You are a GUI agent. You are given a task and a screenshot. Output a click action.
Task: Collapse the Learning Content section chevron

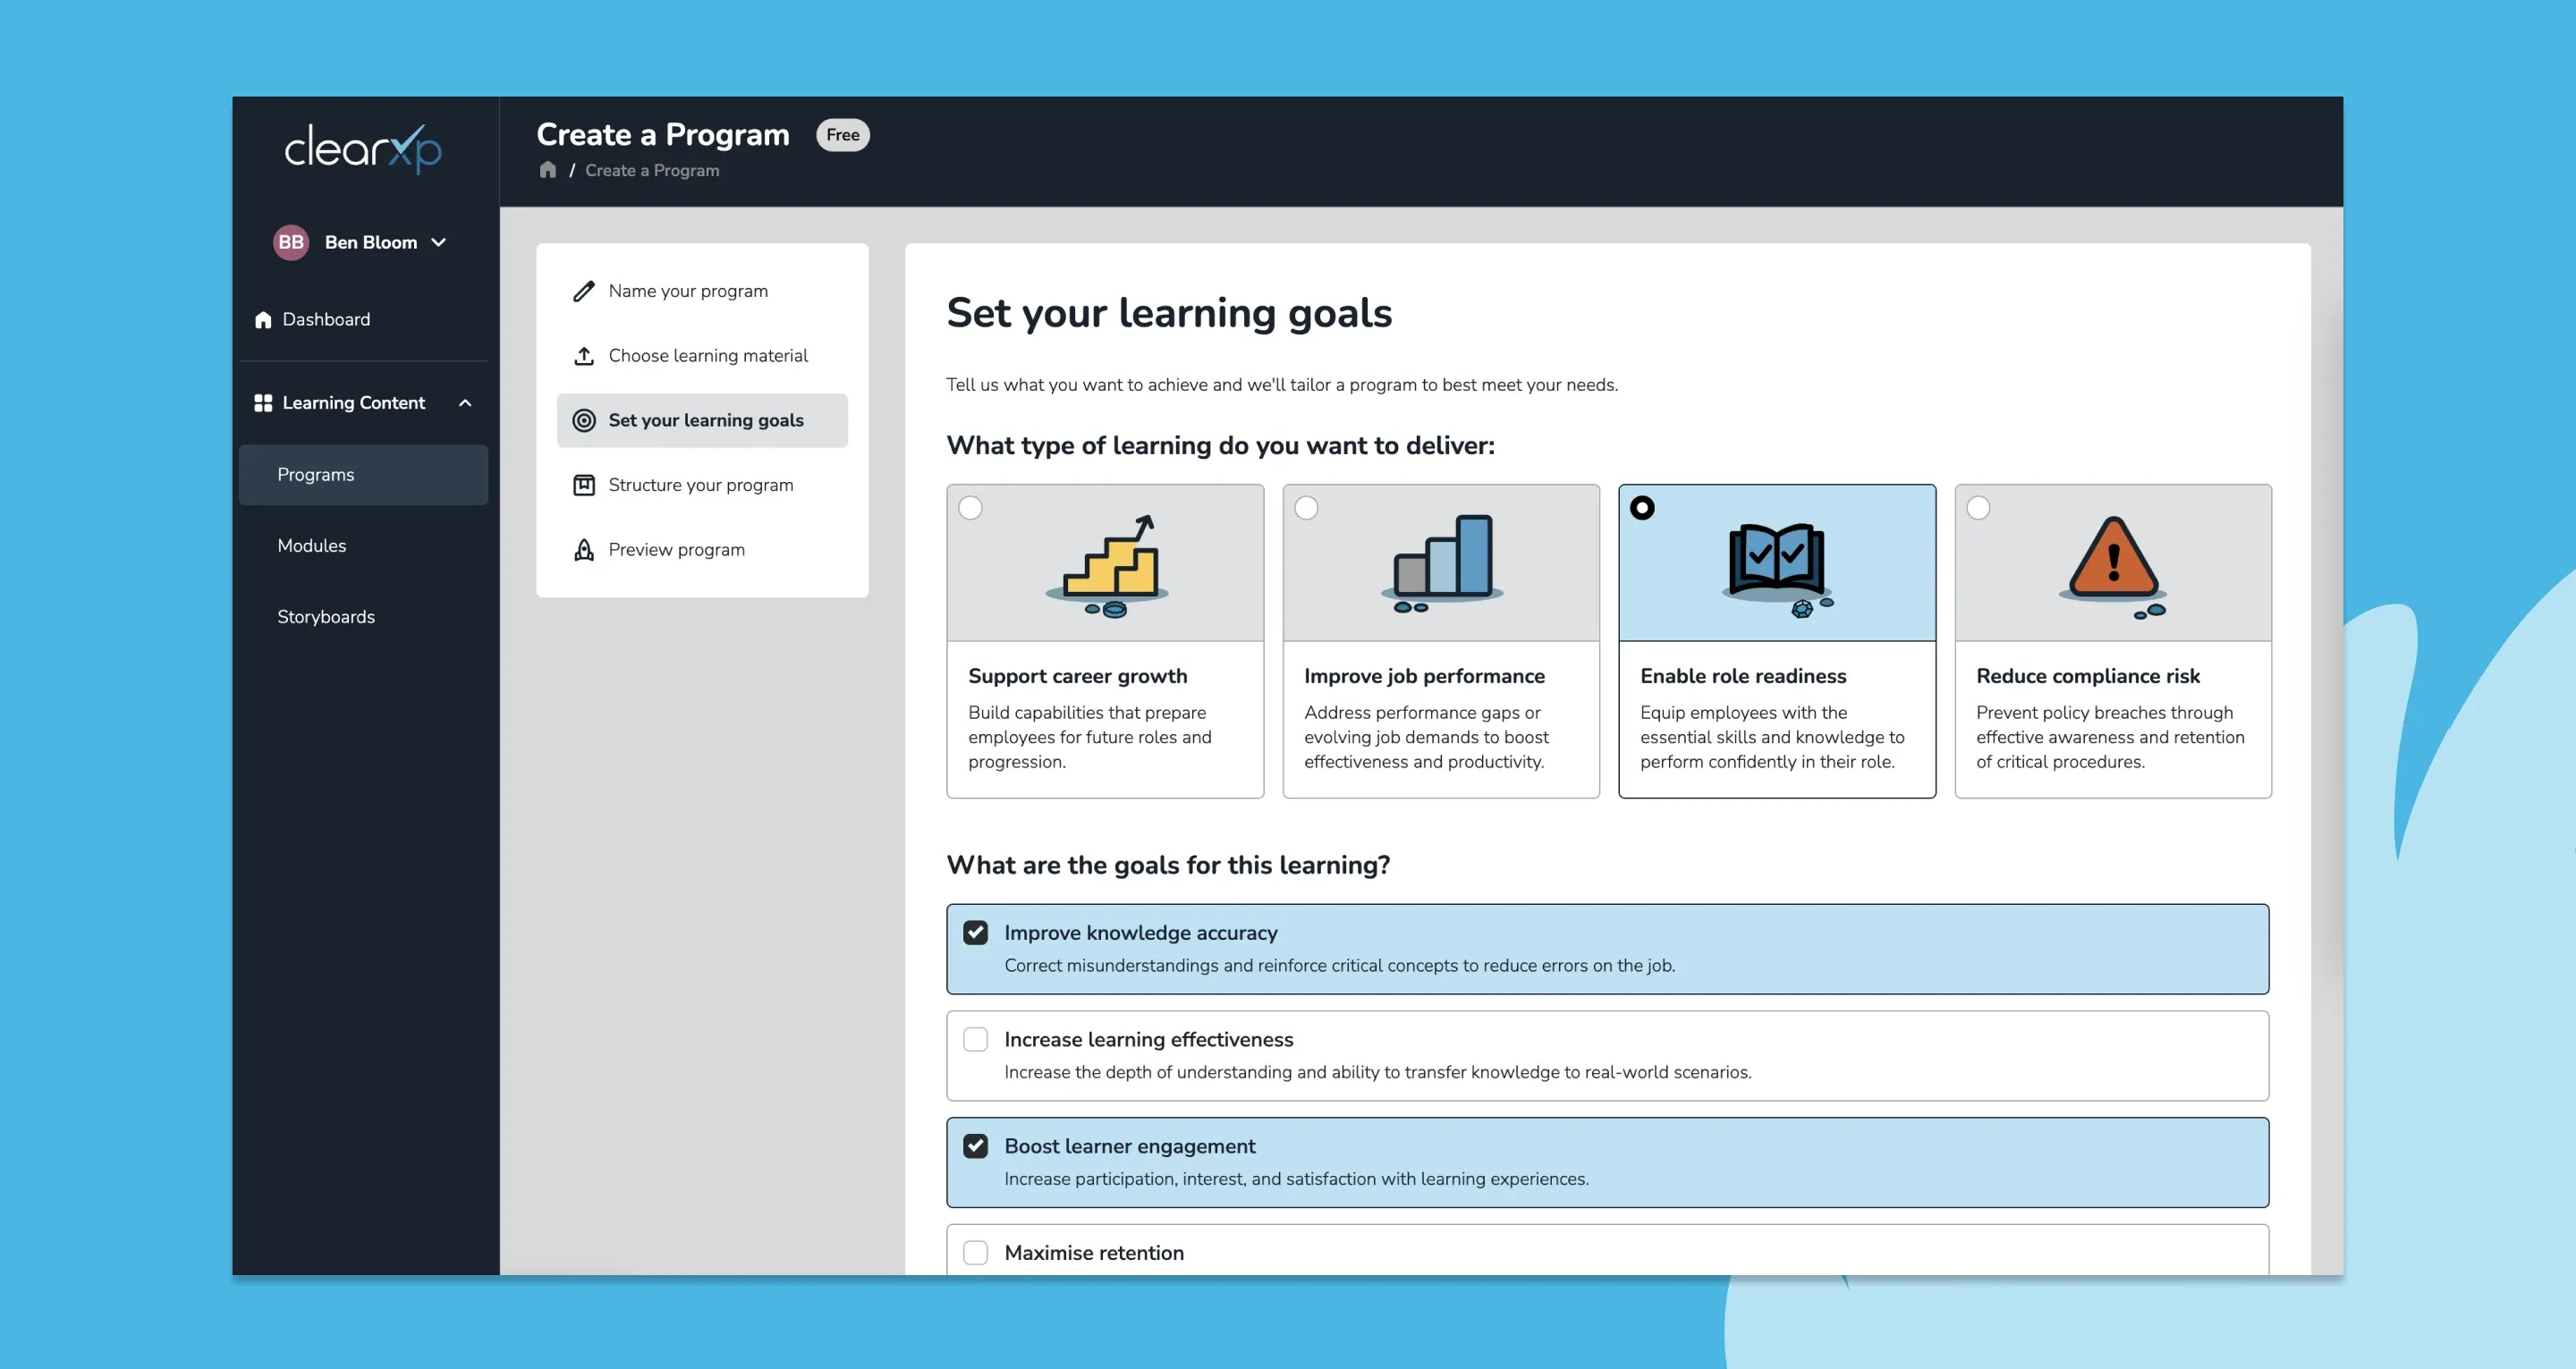point(465,403)
